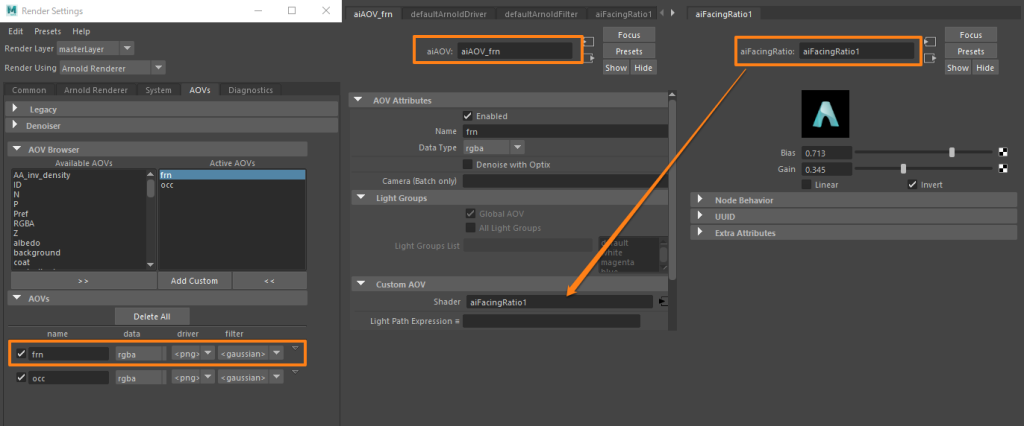The height and width of the screenshot is (426, 1024).
Task: Click input connection icon beside aiAOV name
Action: point(588,42)
